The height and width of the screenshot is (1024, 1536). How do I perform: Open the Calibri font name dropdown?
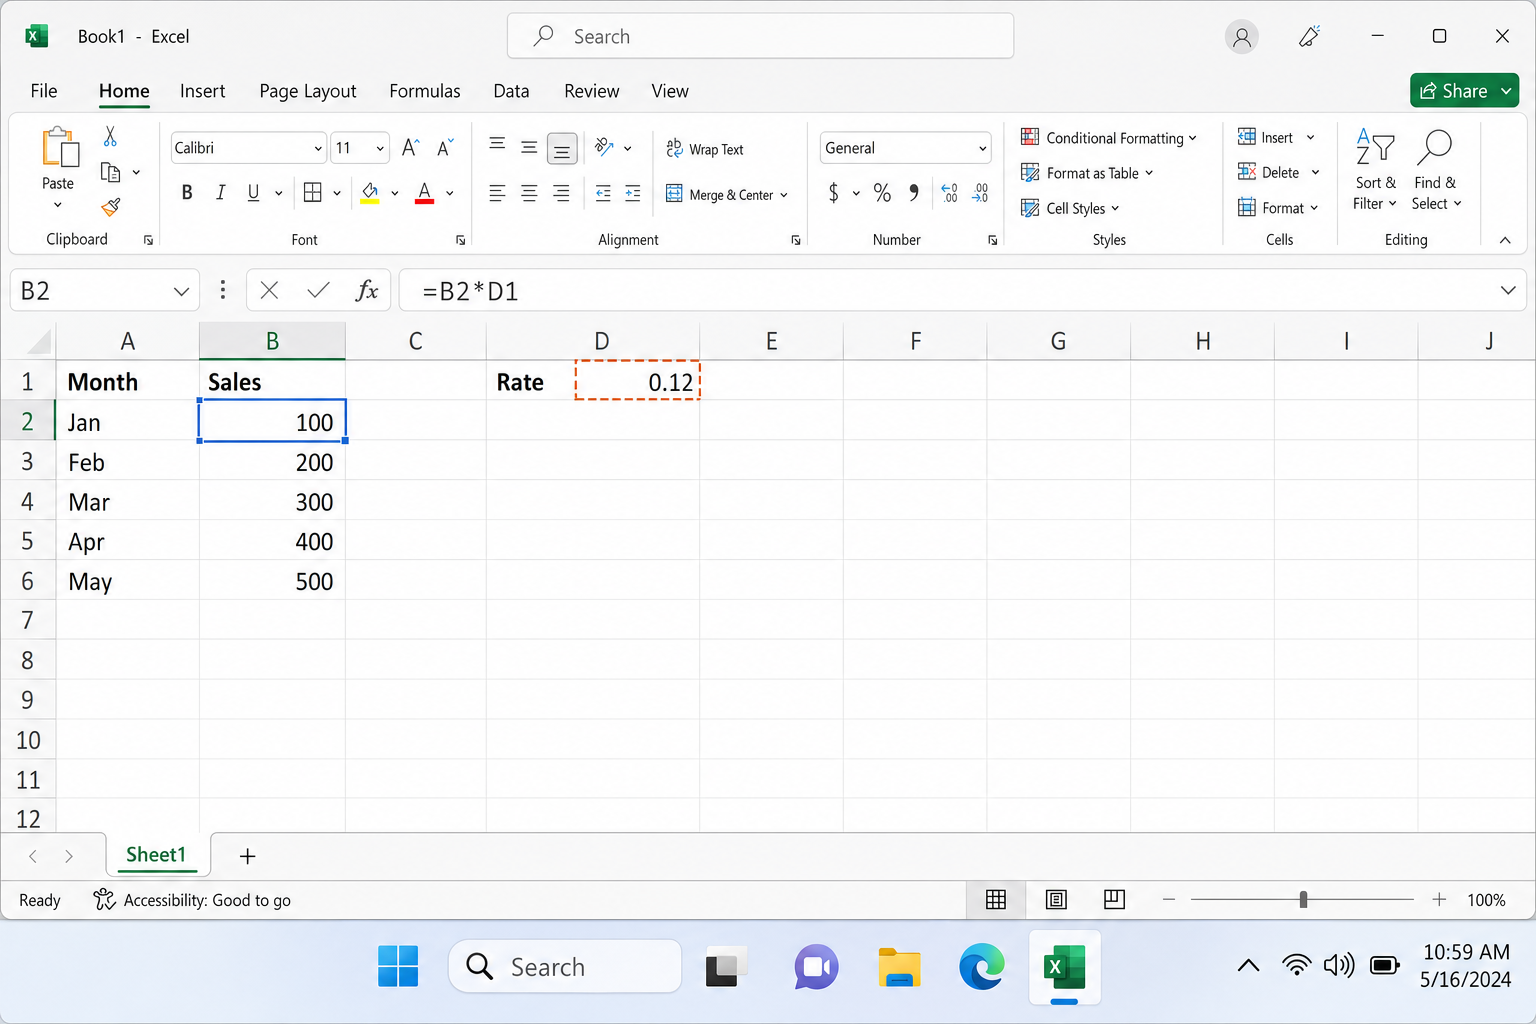[318, 148]
